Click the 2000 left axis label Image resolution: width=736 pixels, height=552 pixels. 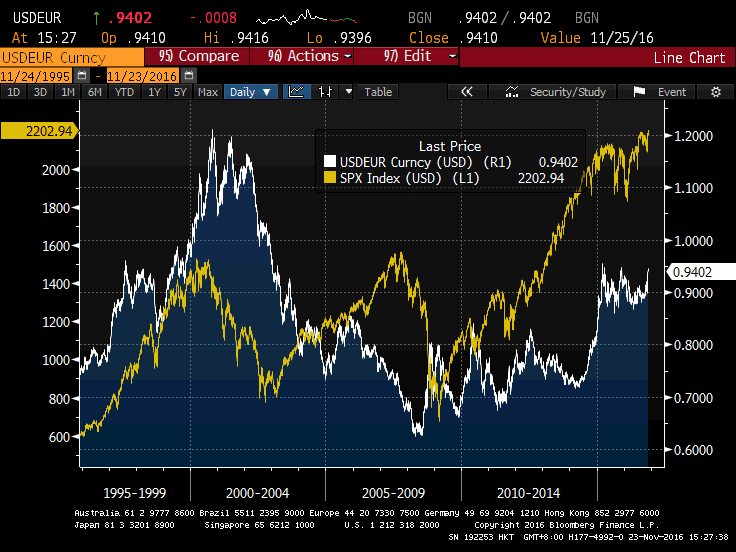click(56, 170)
